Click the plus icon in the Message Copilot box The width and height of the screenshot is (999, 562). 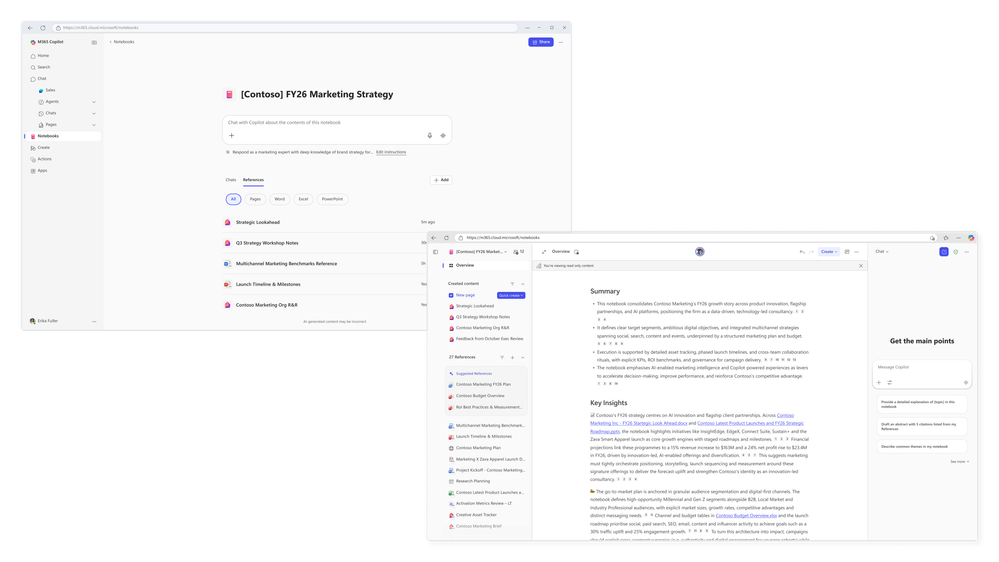pyautogui.click(x=879, y=382)
